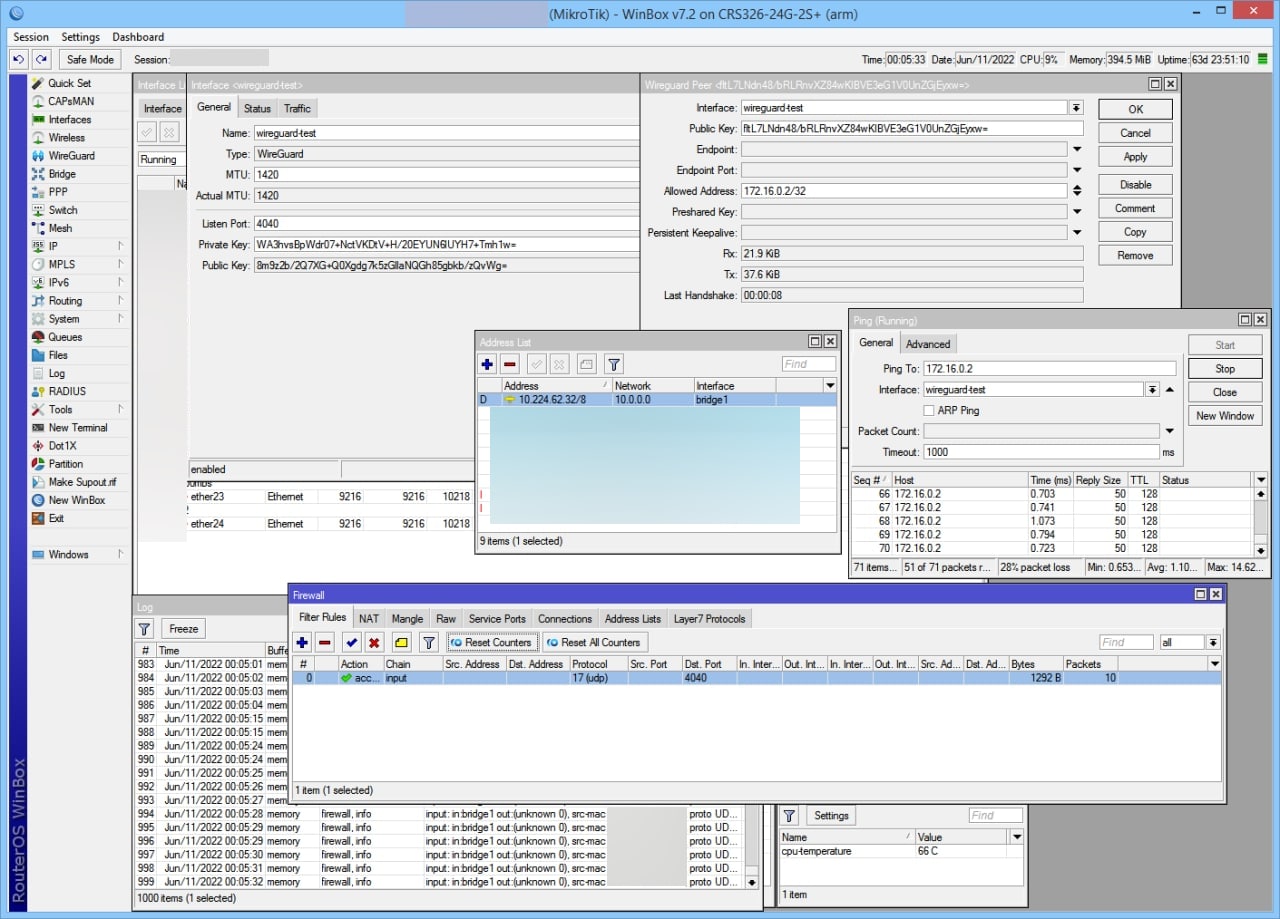The width and height of the screenshot is (1280, 919).
Task: Expand the Persistent Keepalive field
Action: (x=1077, y=233)
